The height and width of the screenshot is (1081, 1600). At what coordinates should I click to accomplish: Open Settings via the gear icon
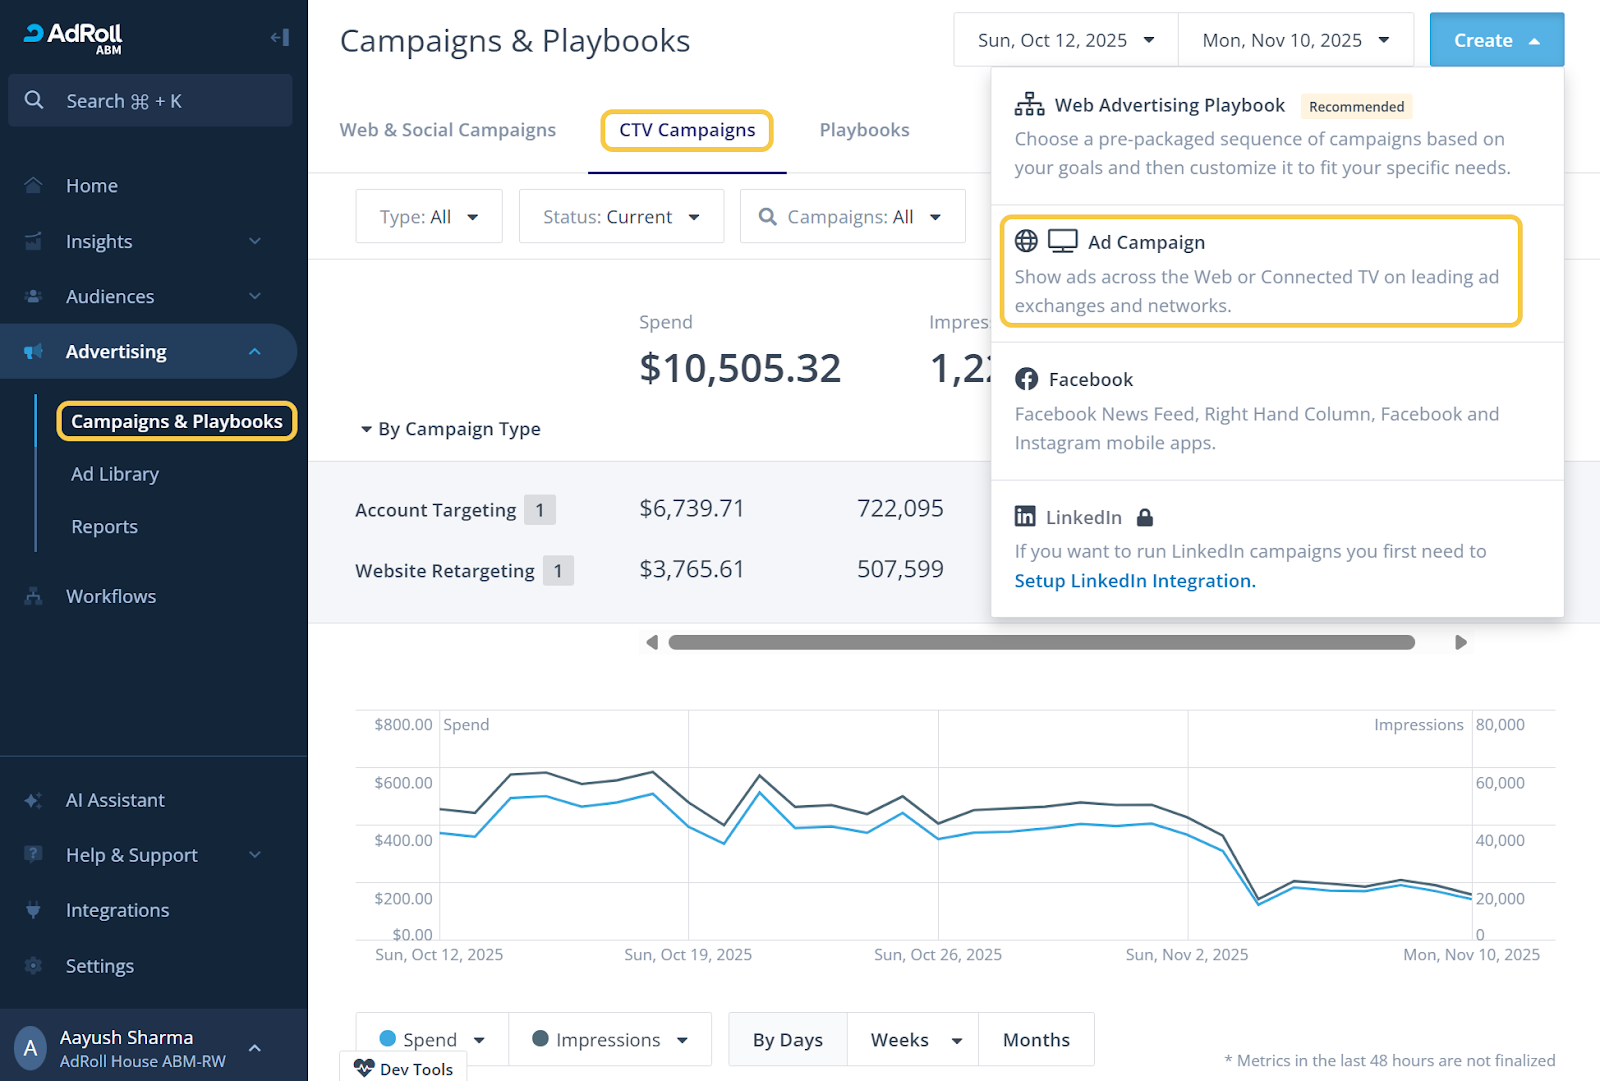click(x=34, y=966)
